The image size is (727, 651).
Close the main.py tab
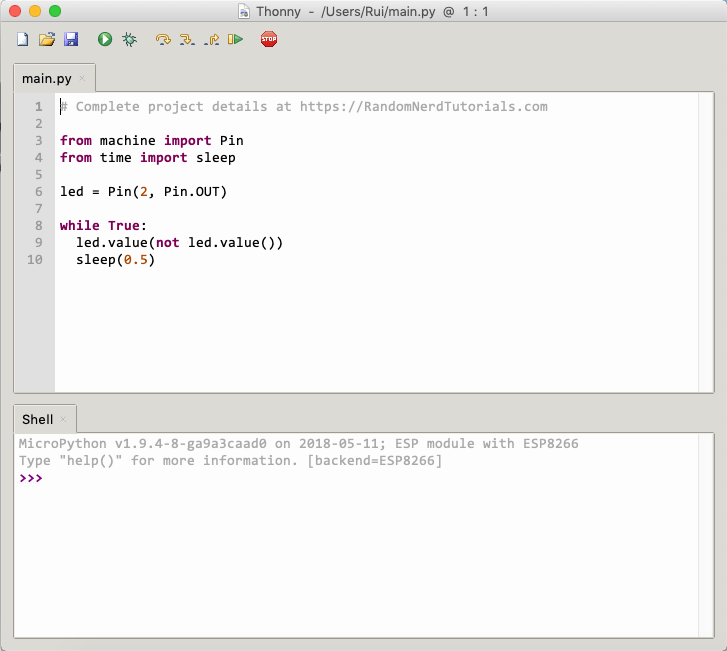pos(83,78)
